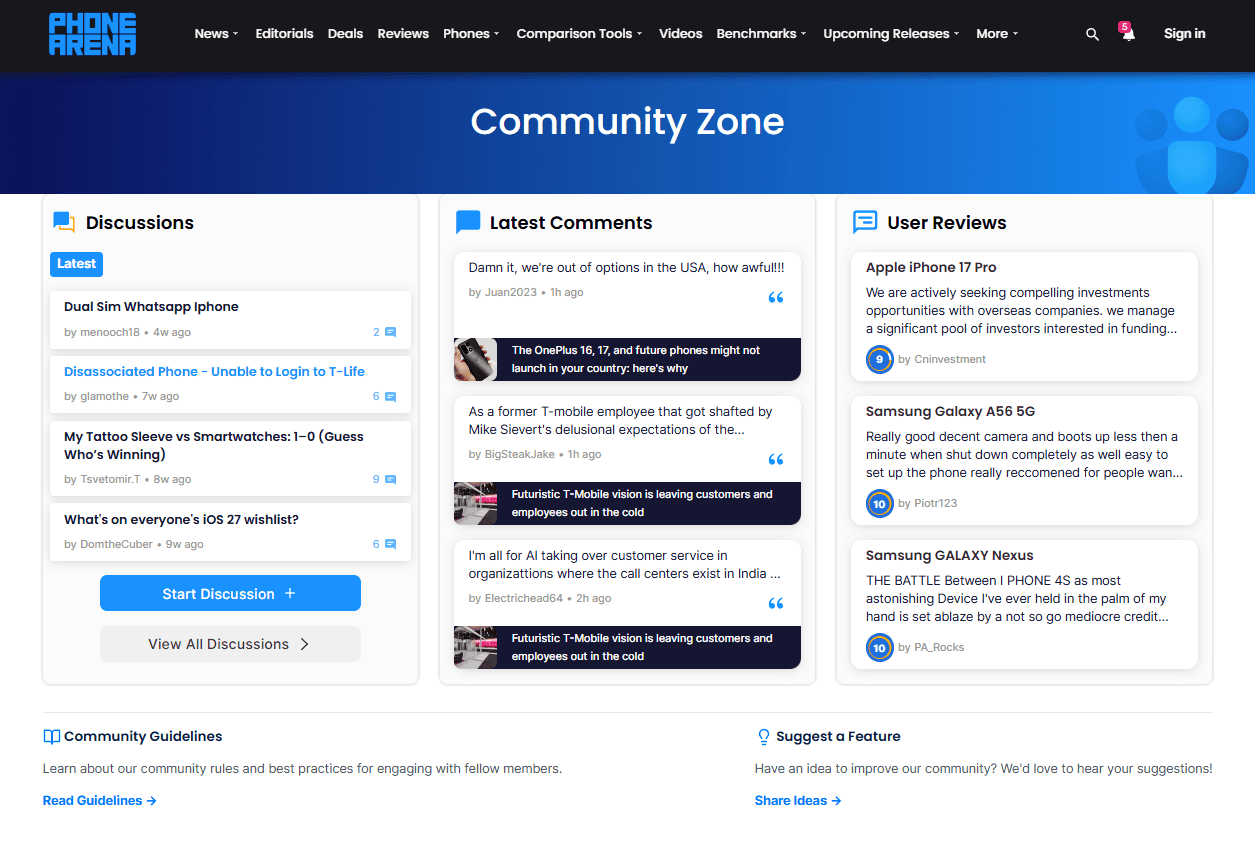Viewport: 1255px width, 845px height.
Task: Open the notifications bell icon
Action: [x=1128, y=34]
